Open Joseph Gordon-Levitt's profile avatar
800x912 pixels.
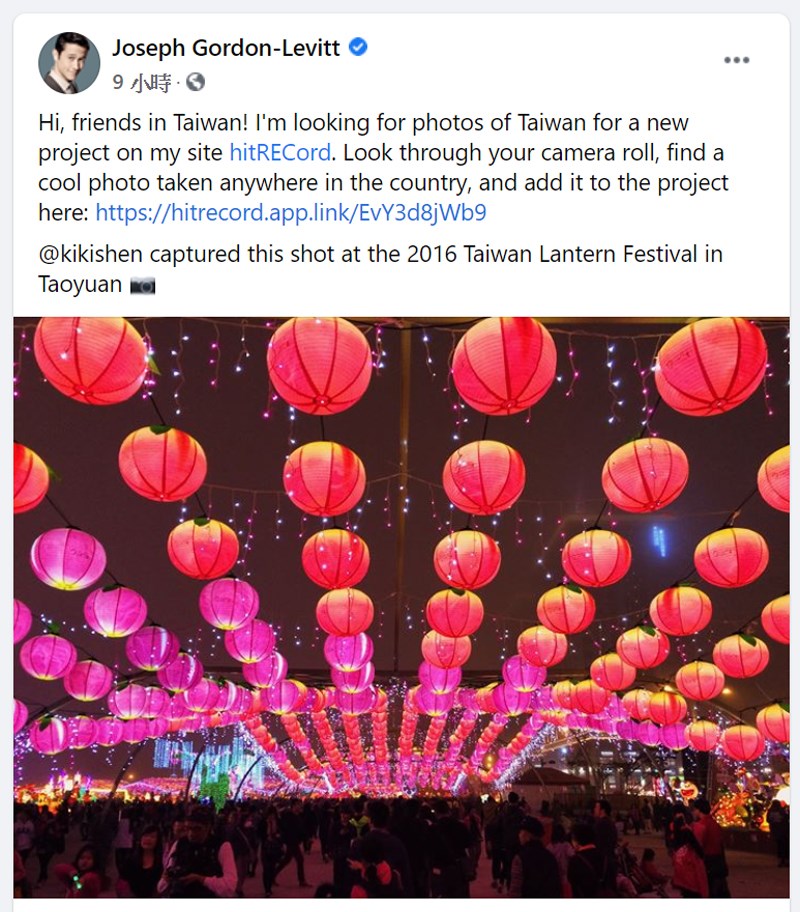(69, 63)
